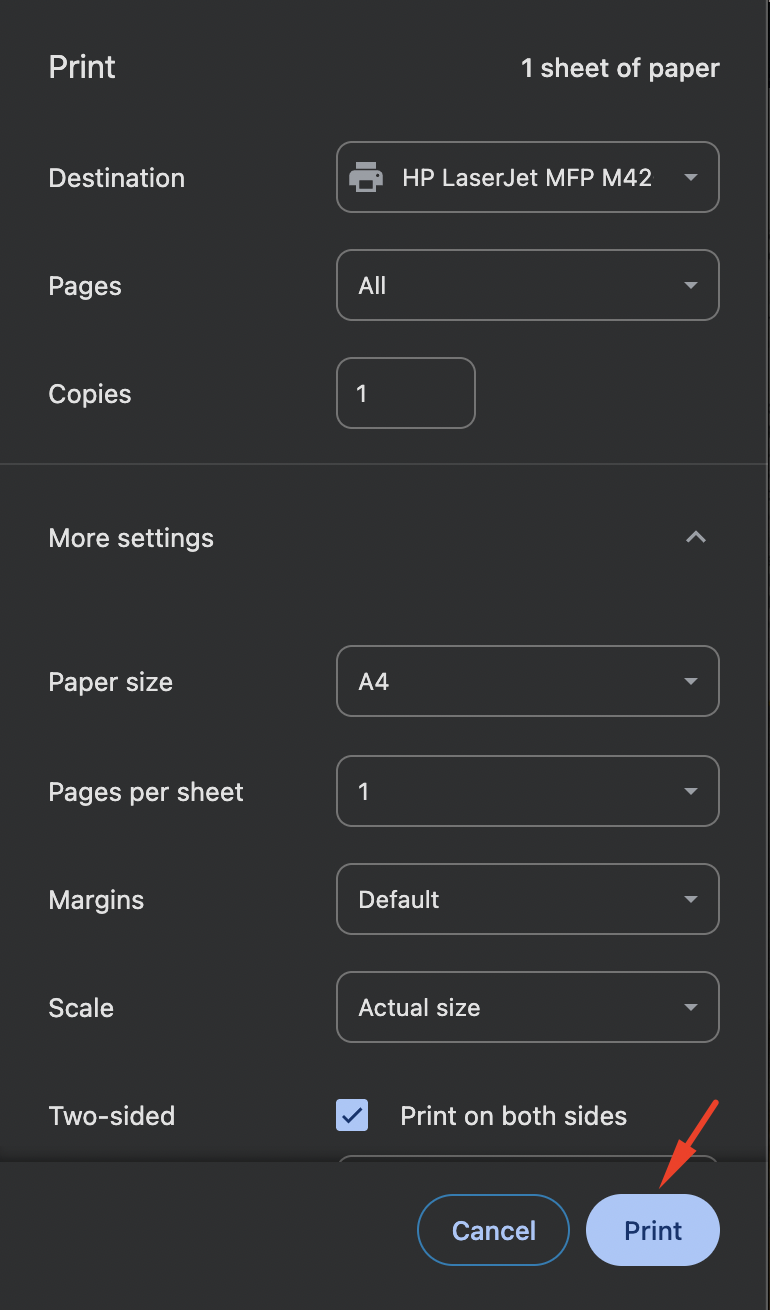Collapse More settings using the chevron
Screen dimensions: 770x1310
point(696,538)
